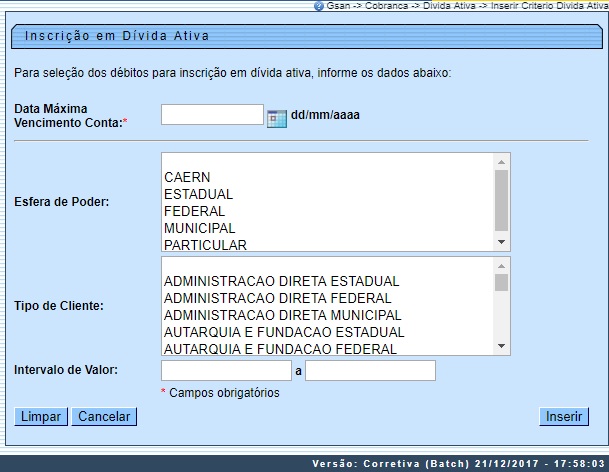Click the Tipo de Cliente label

[x=59, y=306]
